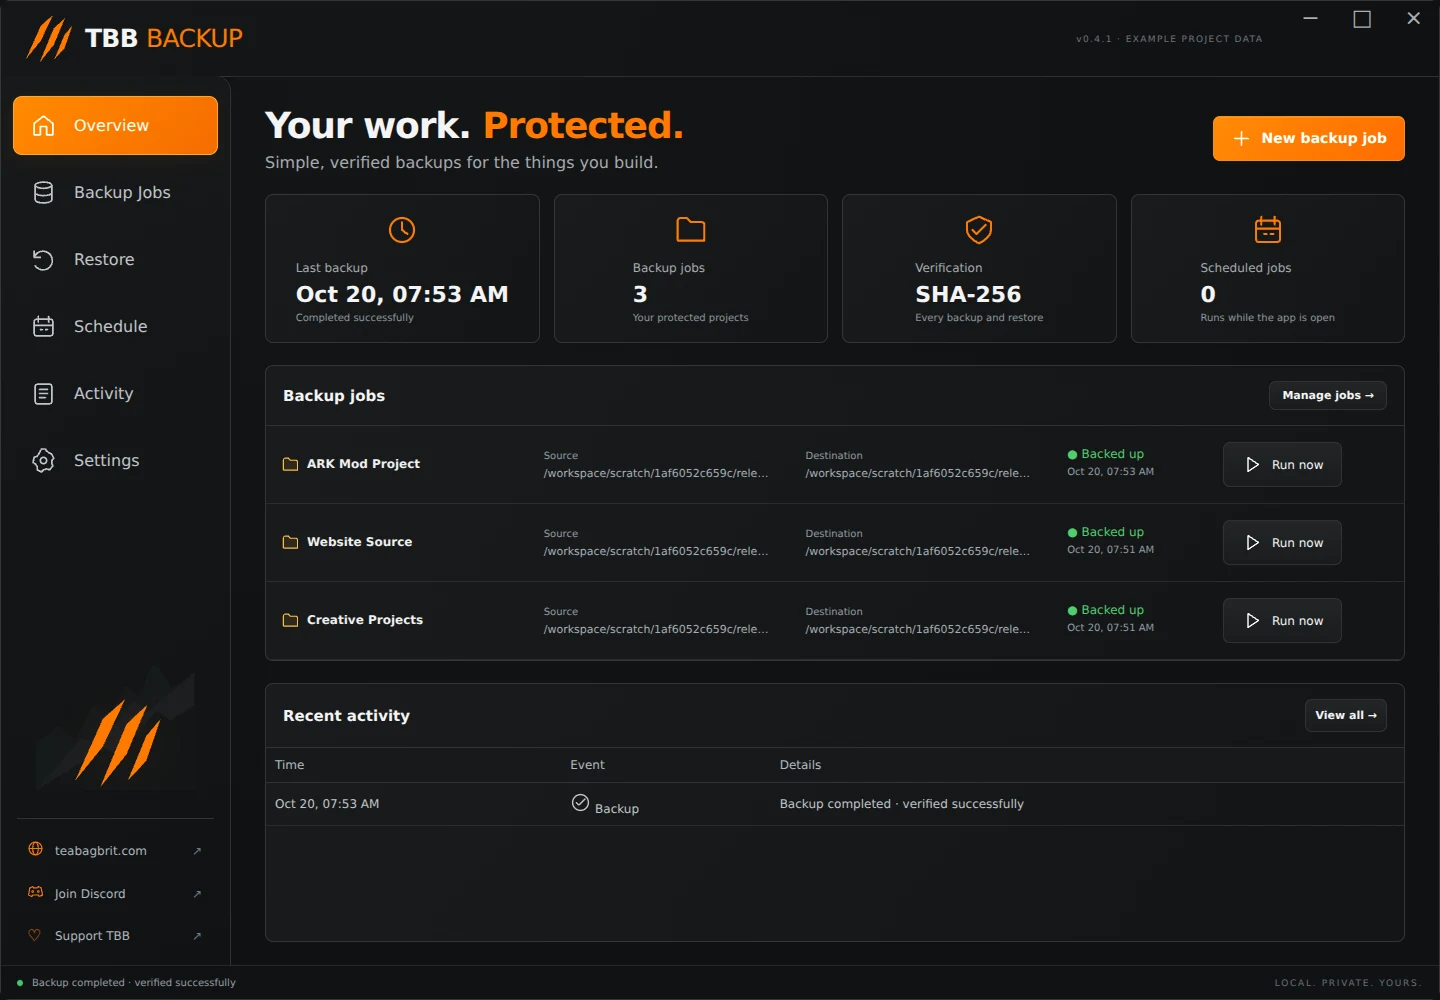This screenshot has height=1000, width=1440.
Task: Click the Discord controller icon
Action: point(35,892)
